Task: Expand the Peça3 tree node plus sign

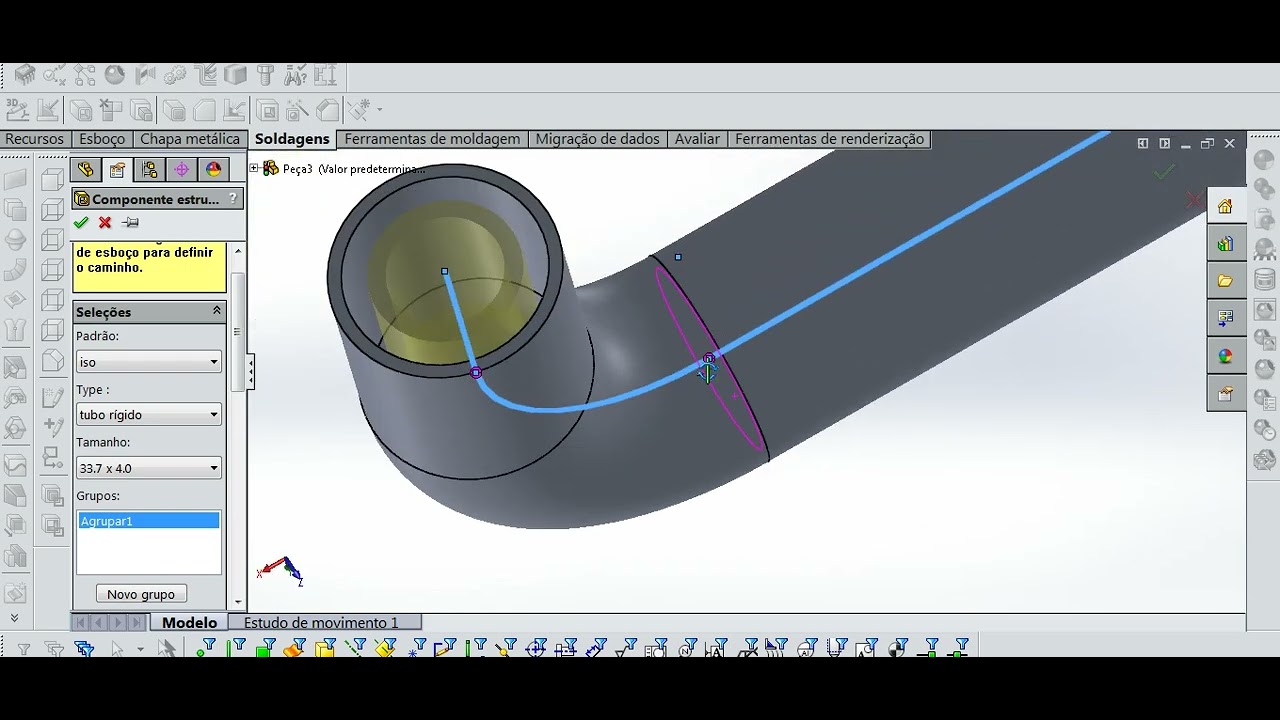Action: click(x=254, y=168)
